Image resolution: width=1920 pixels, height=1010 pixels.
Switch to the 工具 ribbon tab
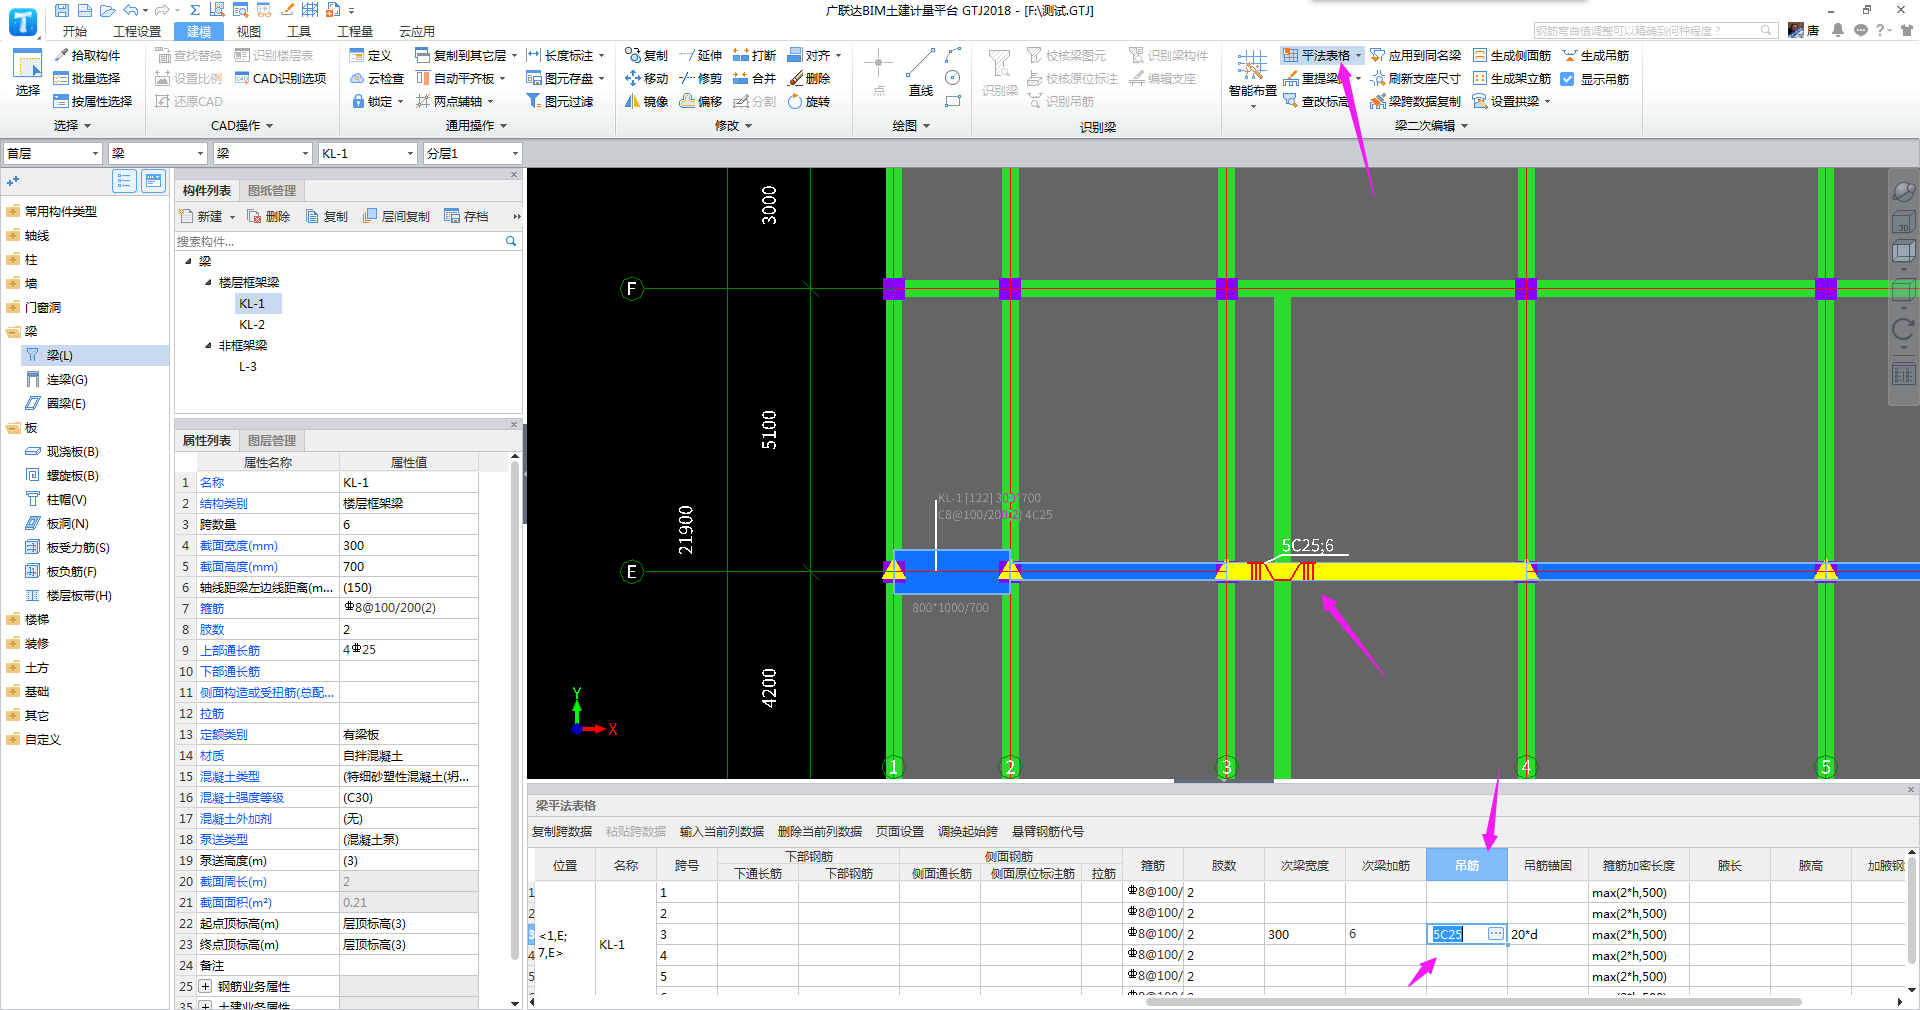(x=299, y=32)
